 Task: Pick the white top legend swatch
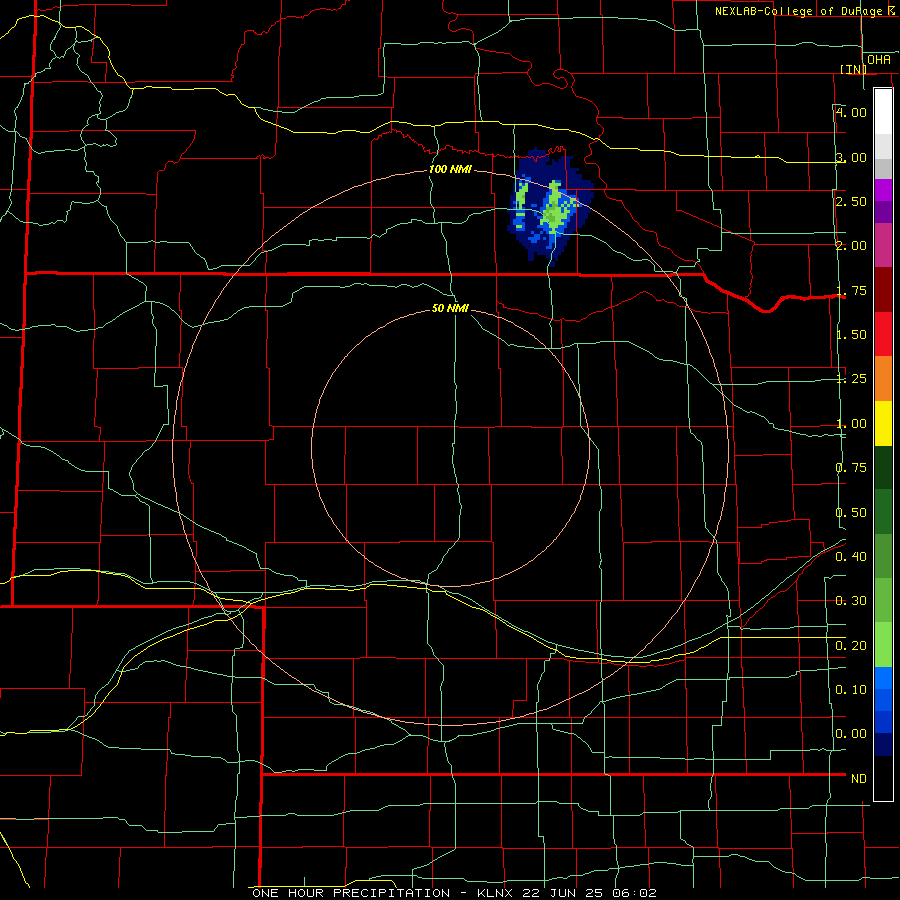[x=883, y=111]
